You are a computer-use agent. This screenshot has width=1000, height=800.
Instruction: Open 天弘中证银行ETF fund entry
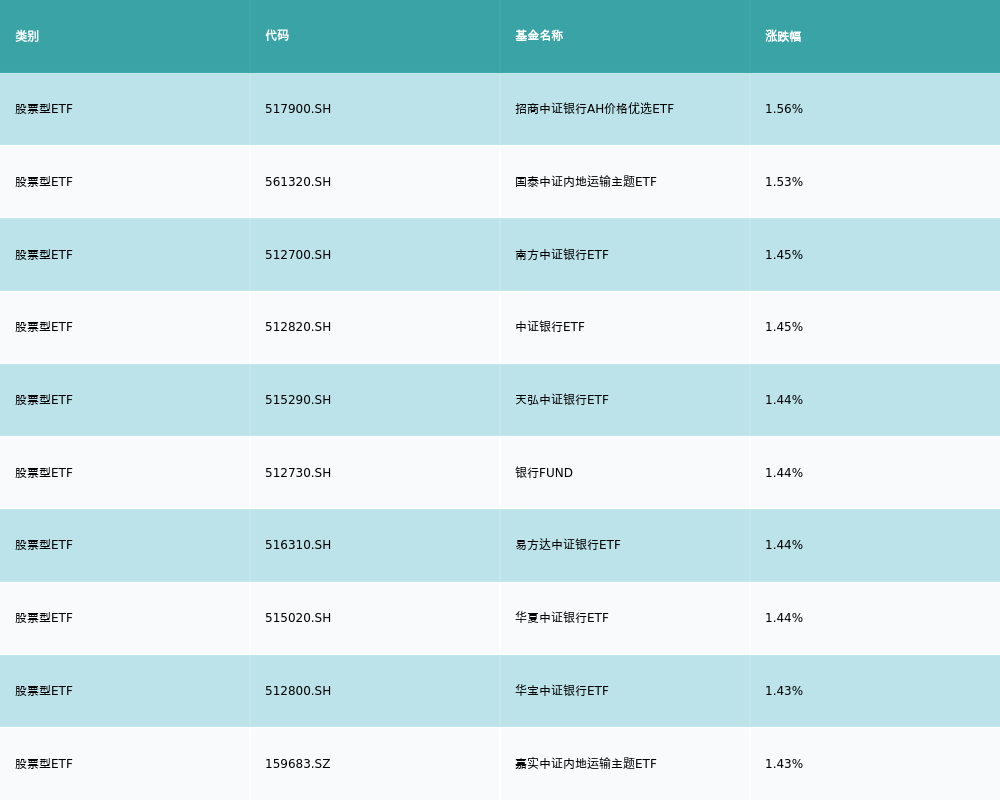pyautogui.click(x=562, y=400)
